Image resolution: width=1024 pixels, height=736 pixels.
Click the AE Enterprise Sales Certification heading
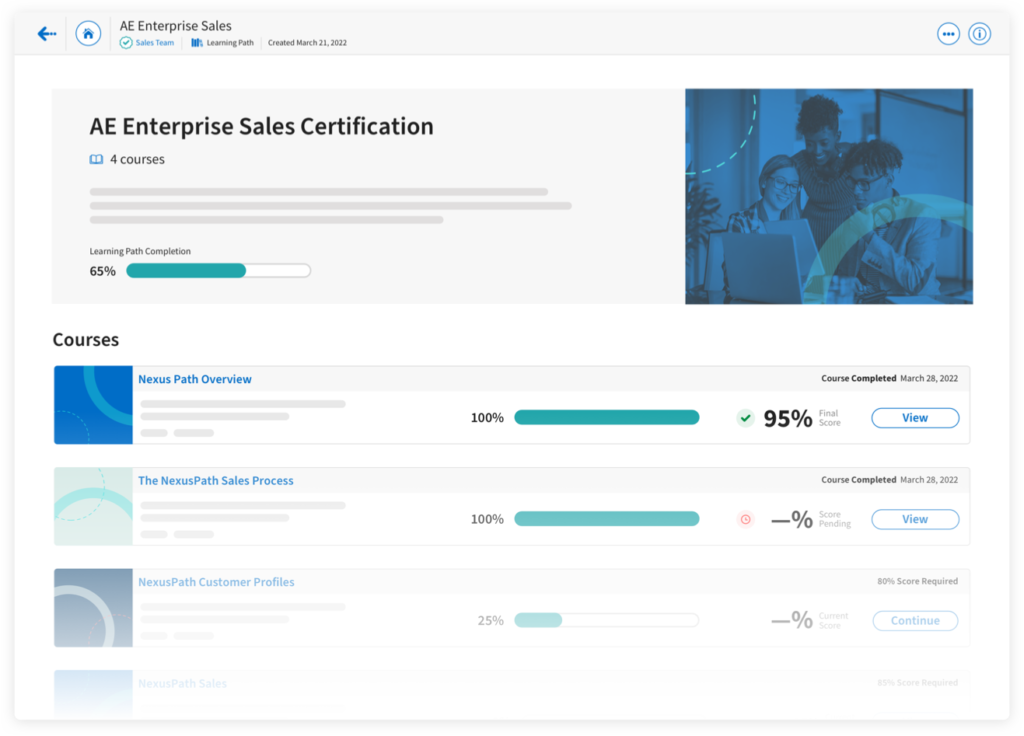coord(261,127)
